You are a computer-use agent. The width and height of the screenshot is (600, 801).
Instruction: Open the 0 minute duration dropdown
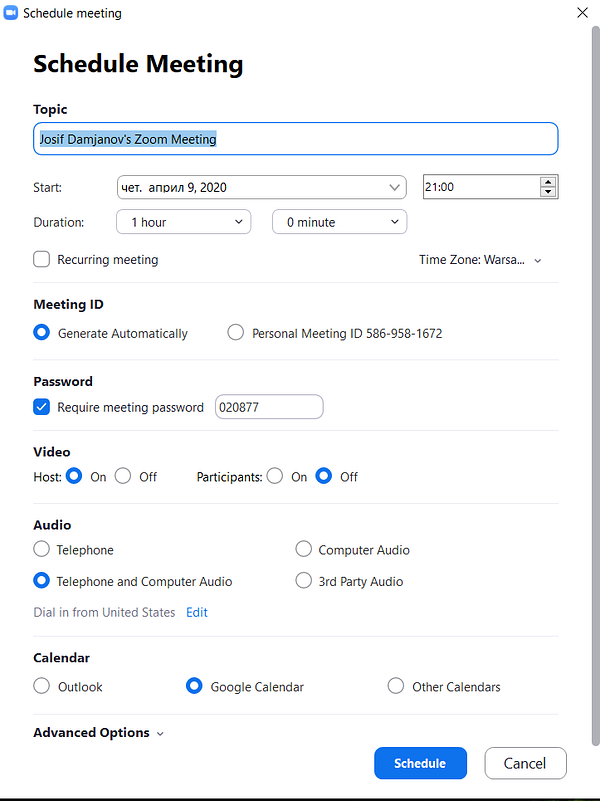(x=340, y=222)
